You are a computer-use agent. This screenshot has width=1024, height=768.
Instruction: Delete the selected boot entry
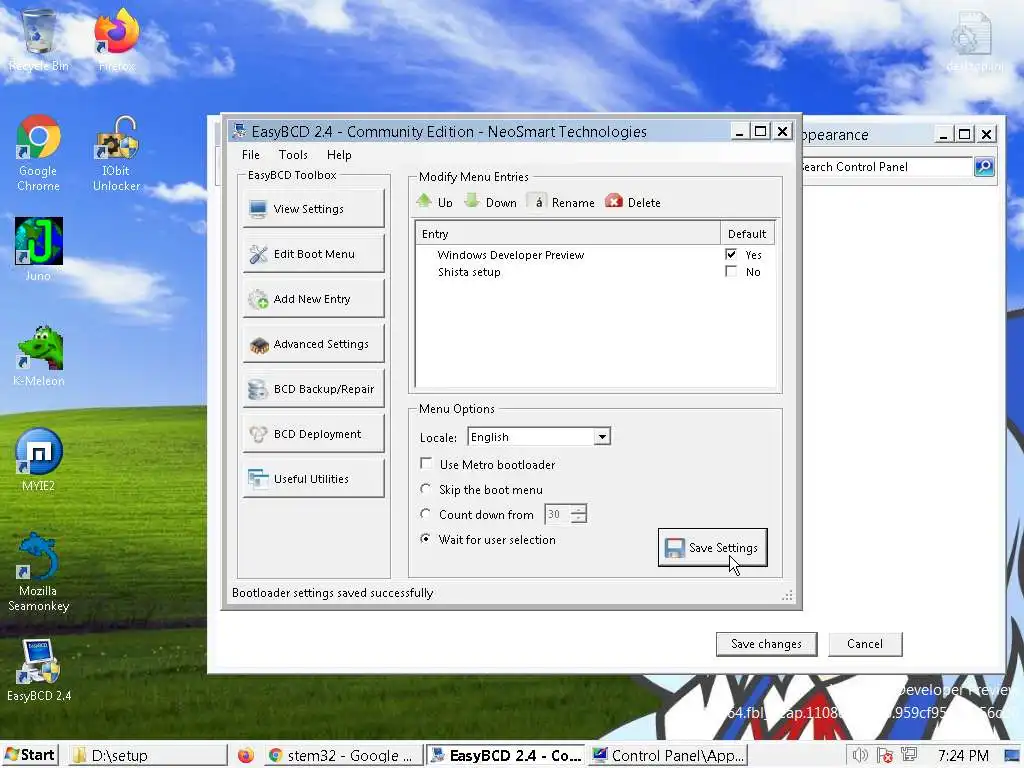633,202
